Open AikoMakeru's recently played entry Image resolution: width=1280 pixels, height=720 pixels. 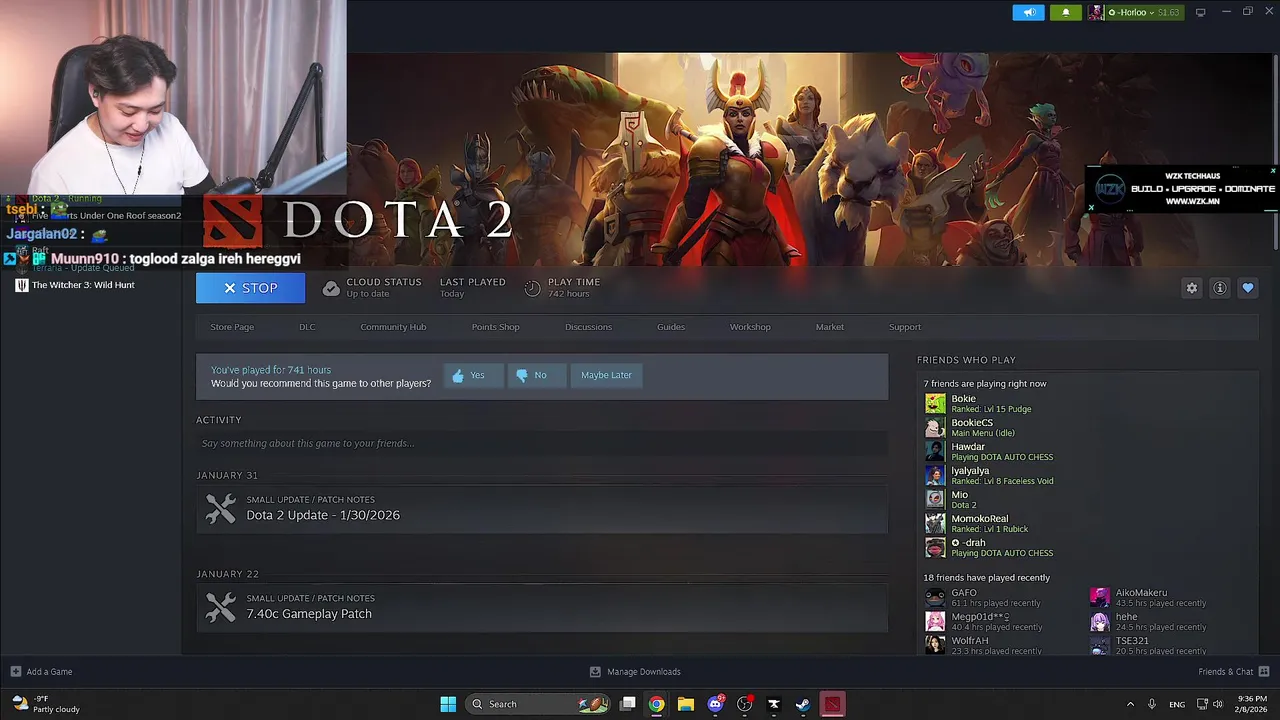click(1149, 597)
